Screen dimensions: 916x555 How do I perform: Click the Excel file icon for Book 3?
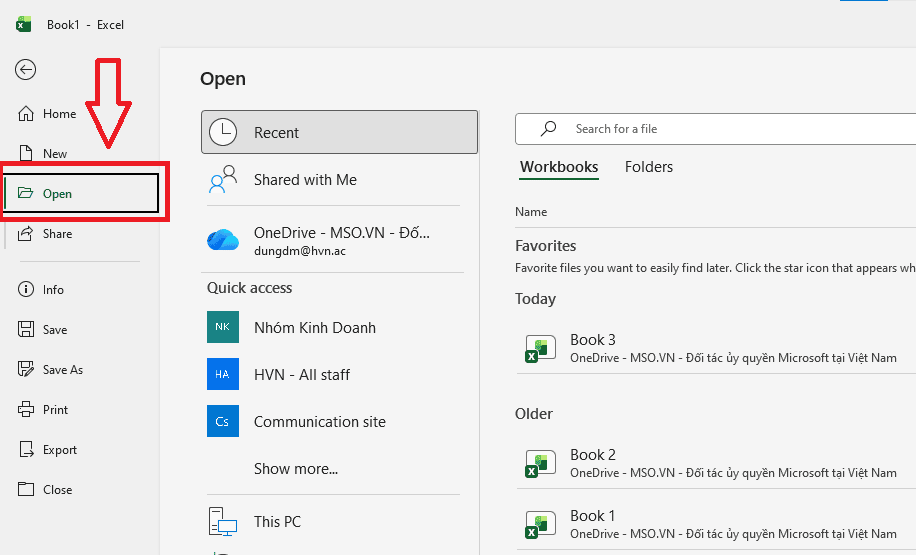(540, 349)
